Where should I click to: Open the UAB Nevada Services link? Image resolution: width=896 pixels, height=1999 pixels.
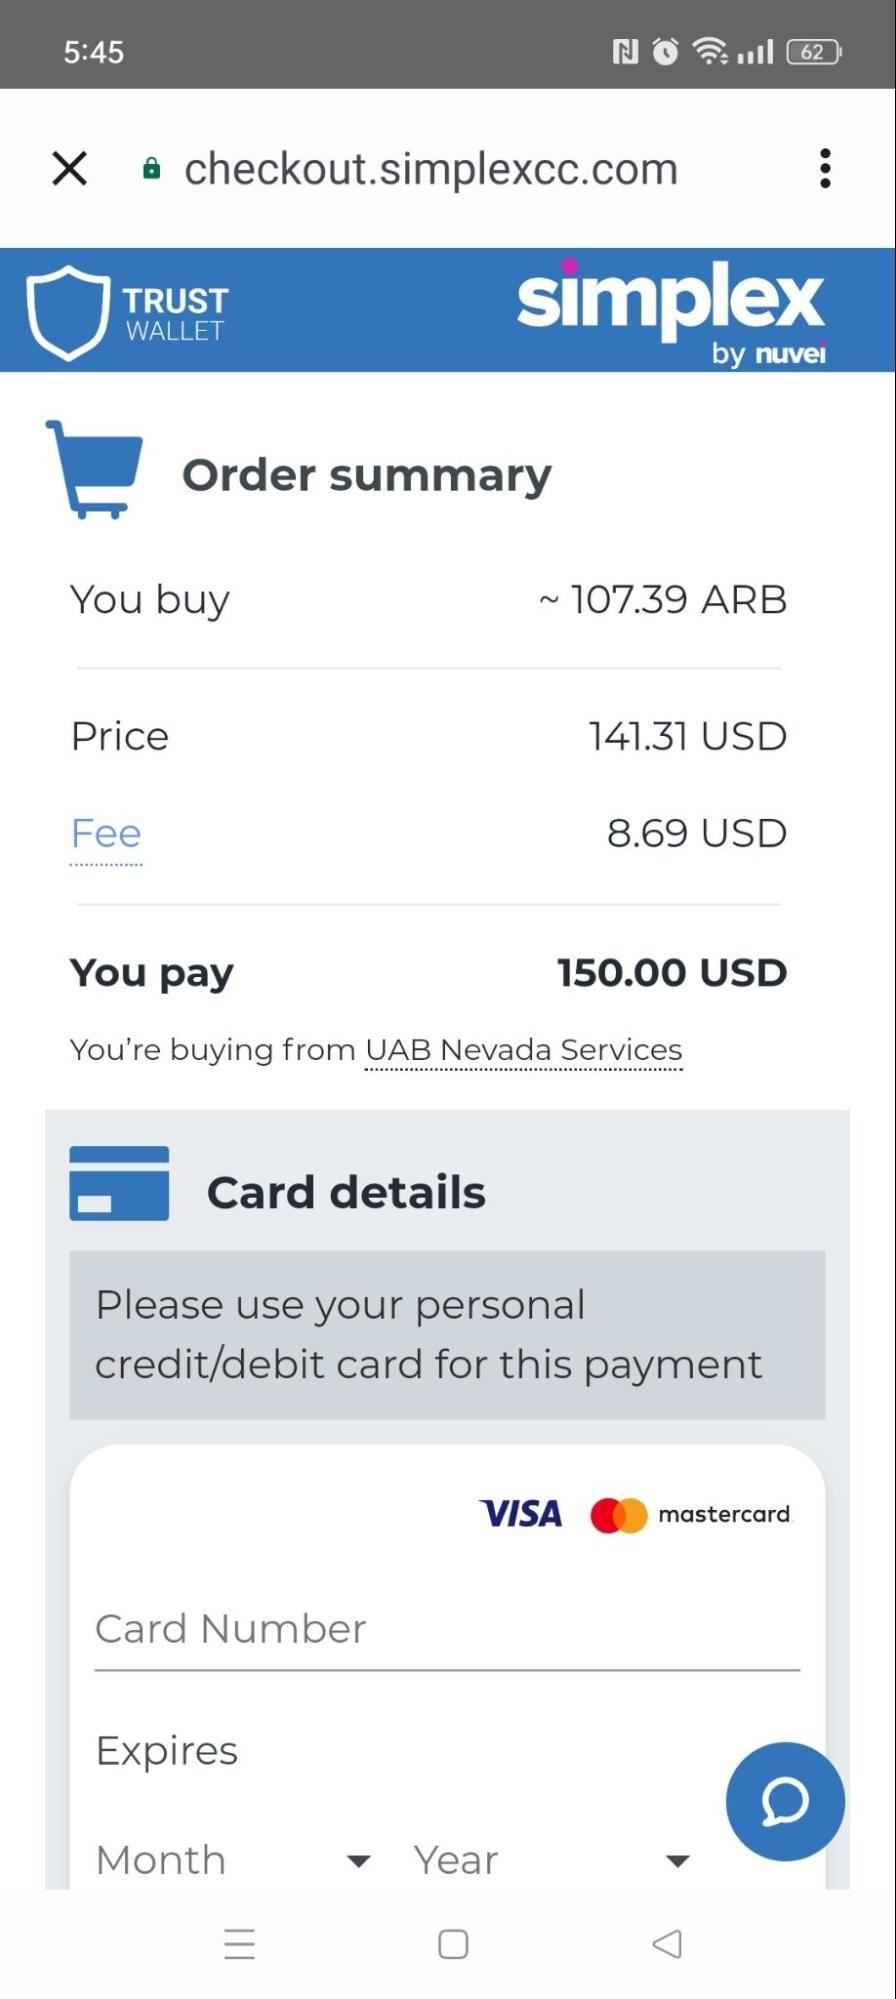click(523, 1050)
